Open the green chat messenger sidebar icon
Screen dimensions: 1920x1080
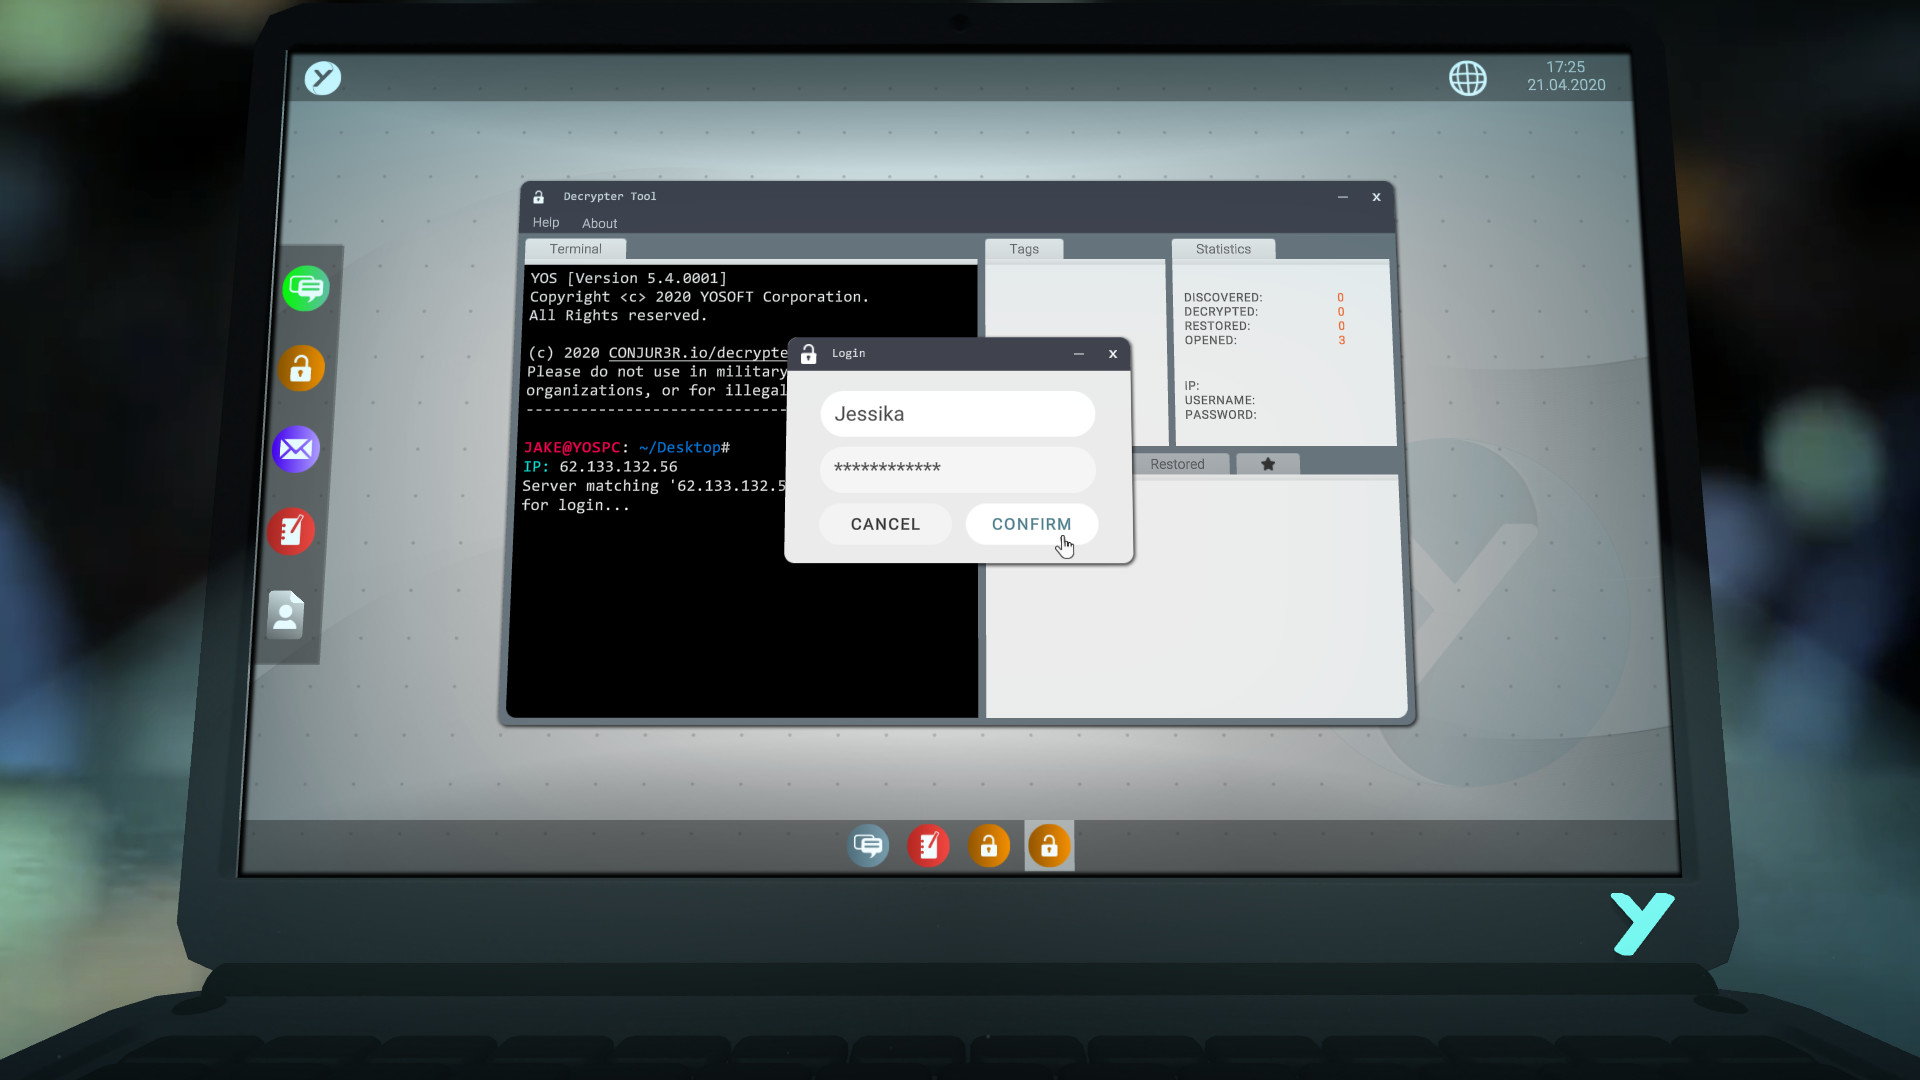click(x=305, y=289)
